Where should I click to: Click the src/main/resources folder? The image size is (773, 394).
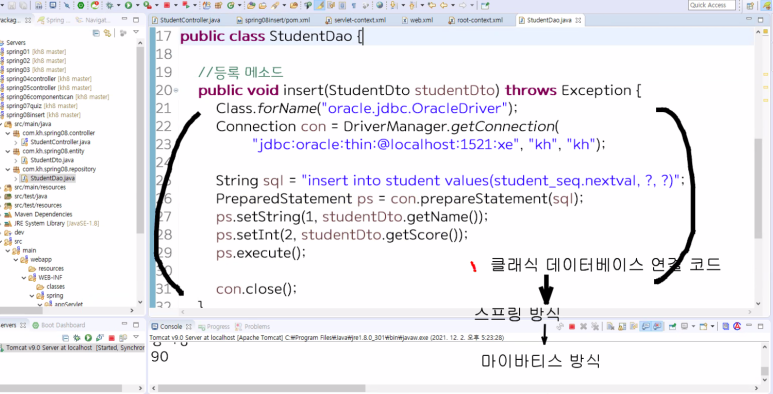tap(35, 187)
